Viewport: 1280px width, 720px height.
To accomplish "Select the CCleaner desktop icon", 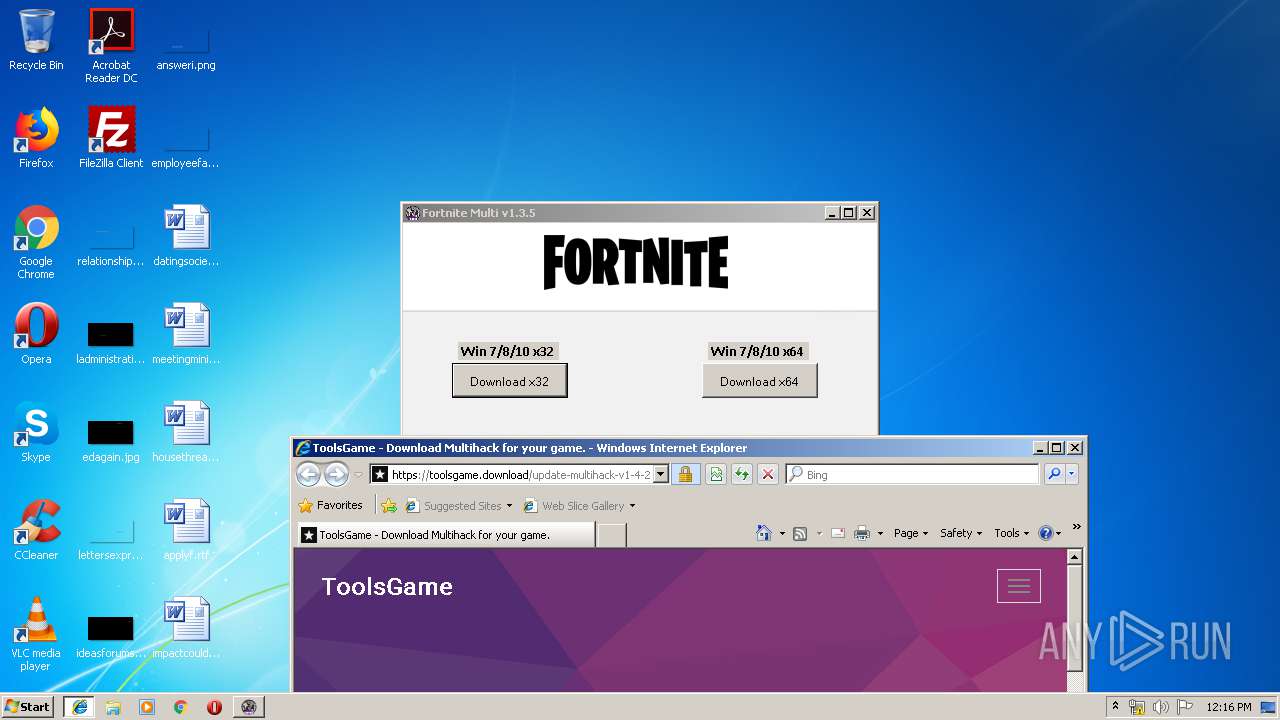I will click(x=36, y=530).
